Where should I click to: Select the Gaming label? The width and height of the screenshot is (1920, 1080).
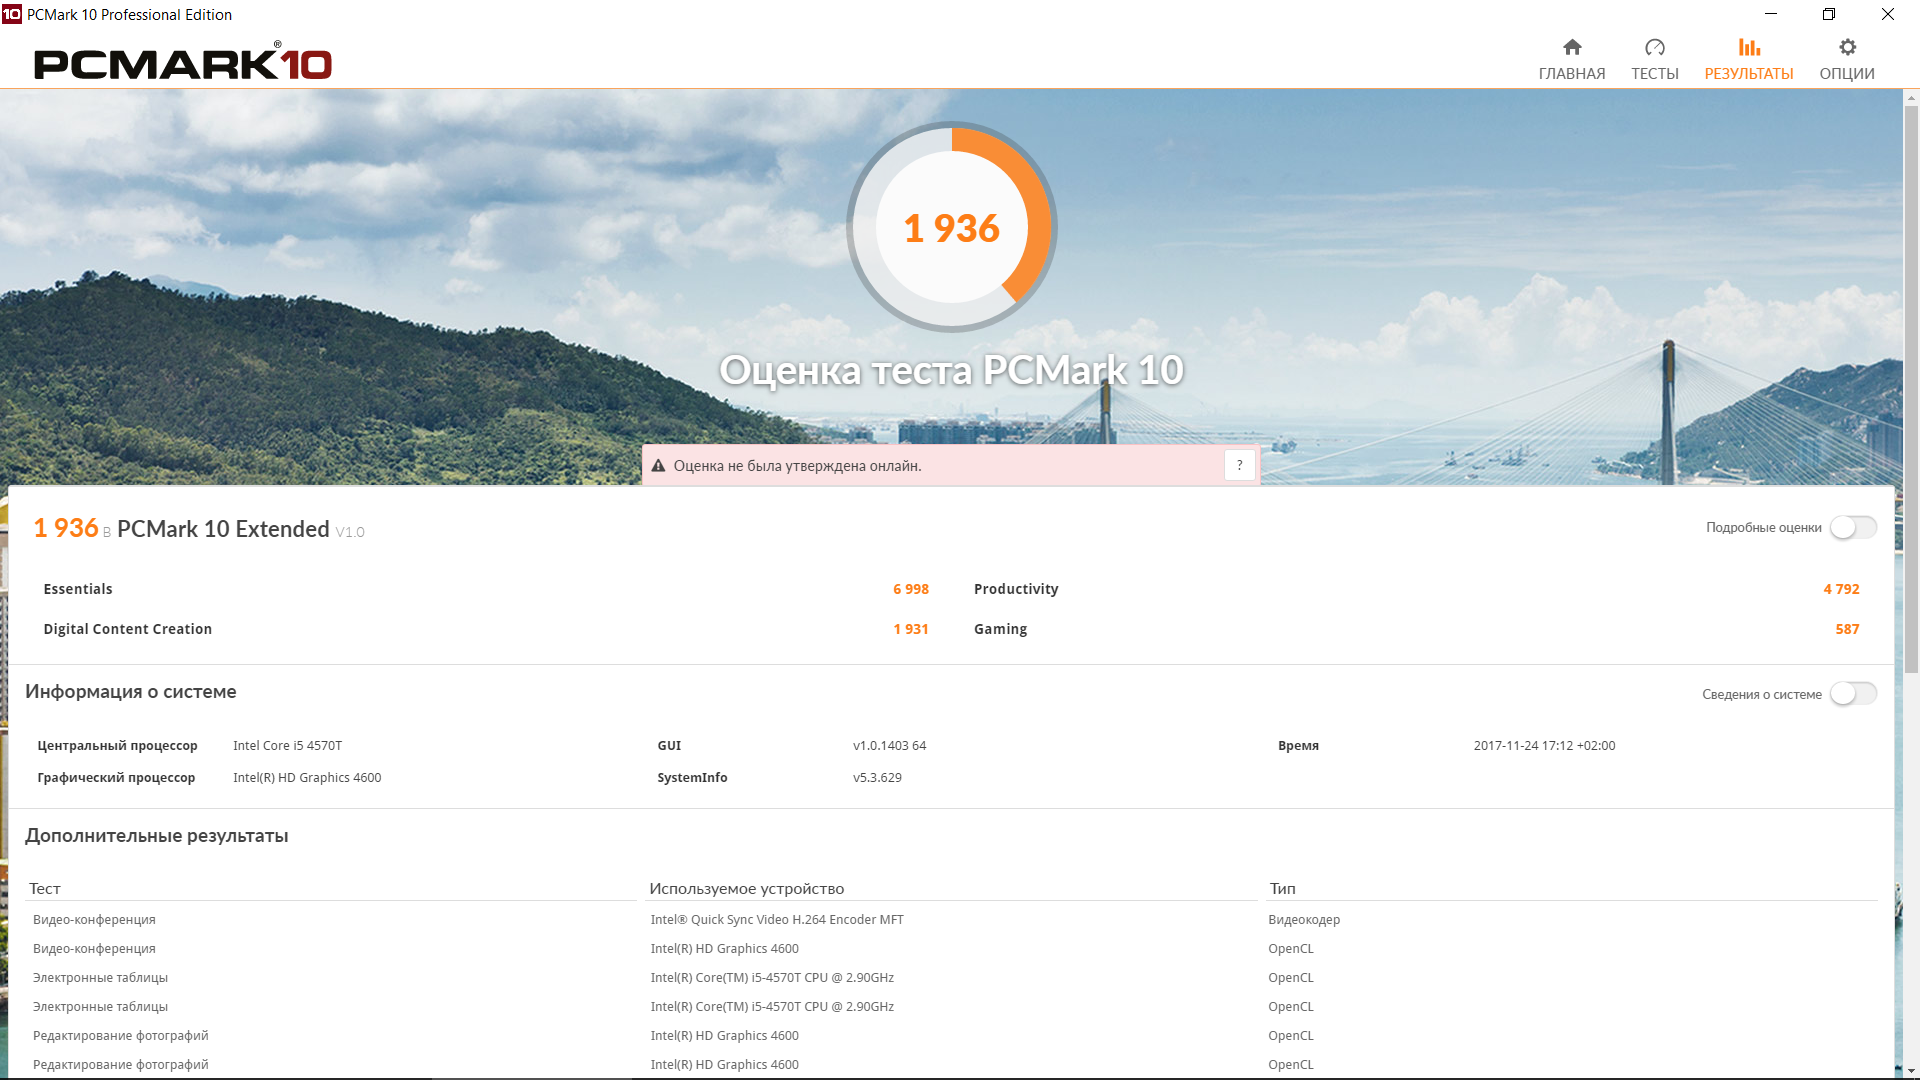[1000, 629]
